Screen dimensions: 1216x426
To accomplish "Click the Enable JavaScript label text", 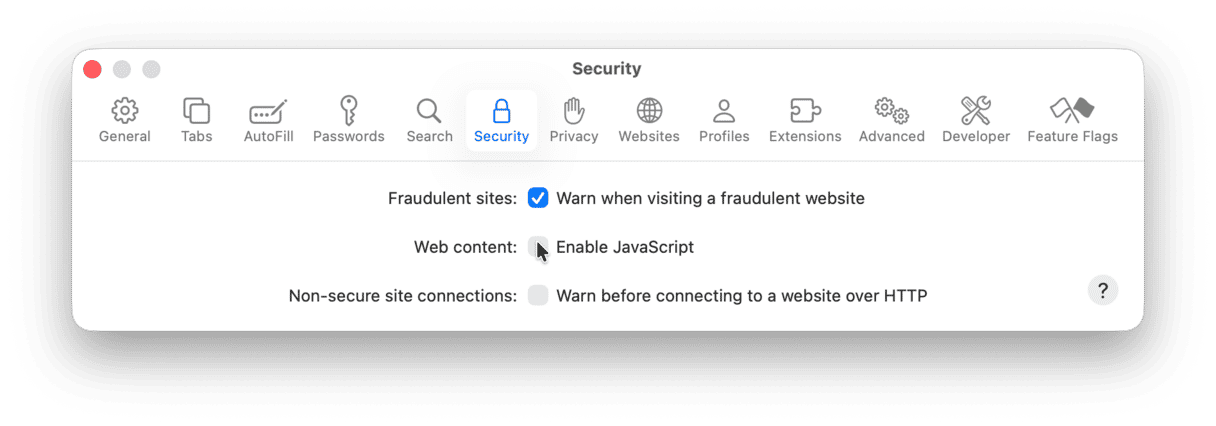I will pos(625,247).
